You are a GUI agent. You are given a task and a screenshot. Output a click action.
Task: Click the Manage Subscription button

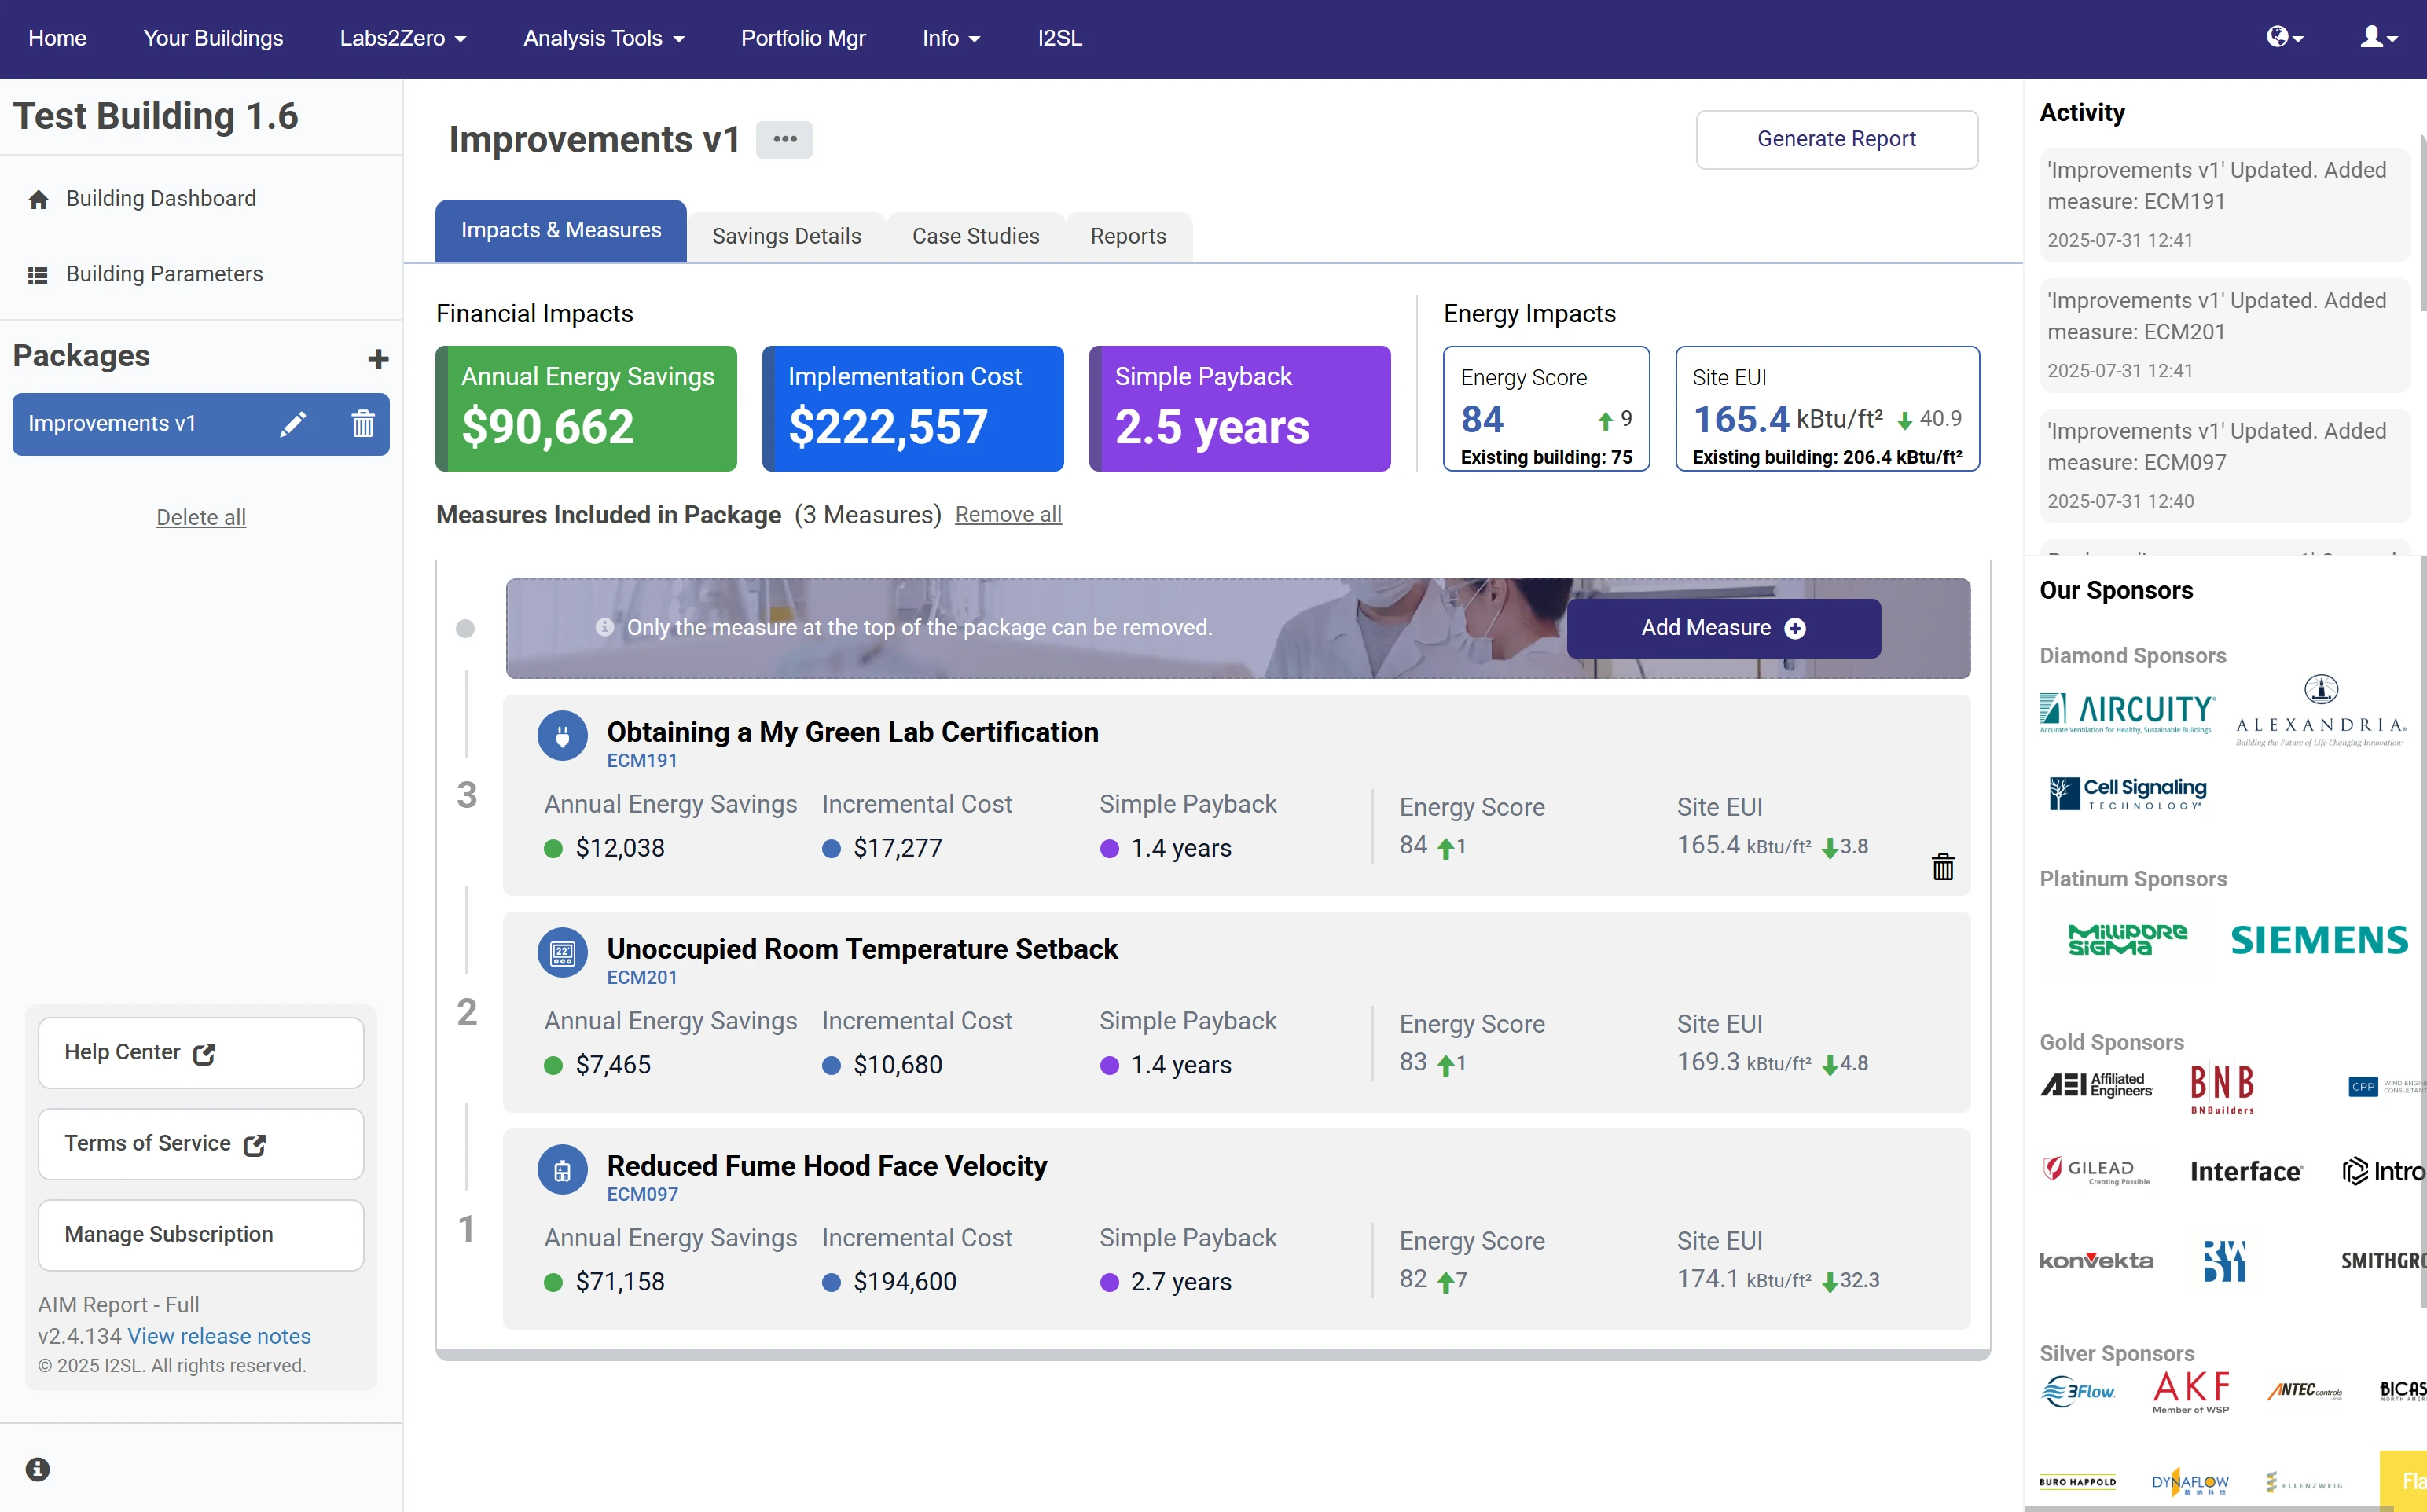click(x=201, y=1235)
